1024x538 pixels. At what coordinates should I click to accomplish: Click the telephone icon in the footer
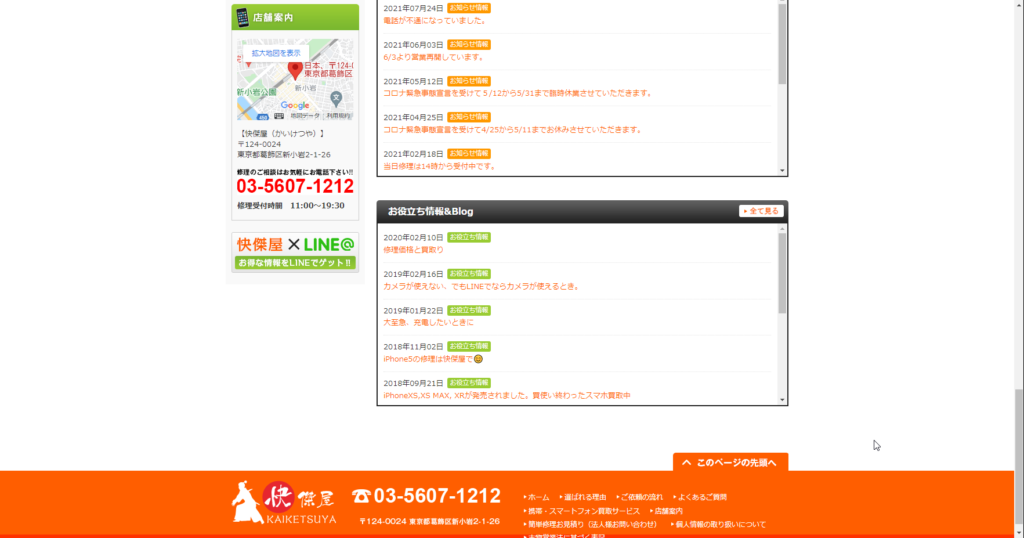(361, 496)
